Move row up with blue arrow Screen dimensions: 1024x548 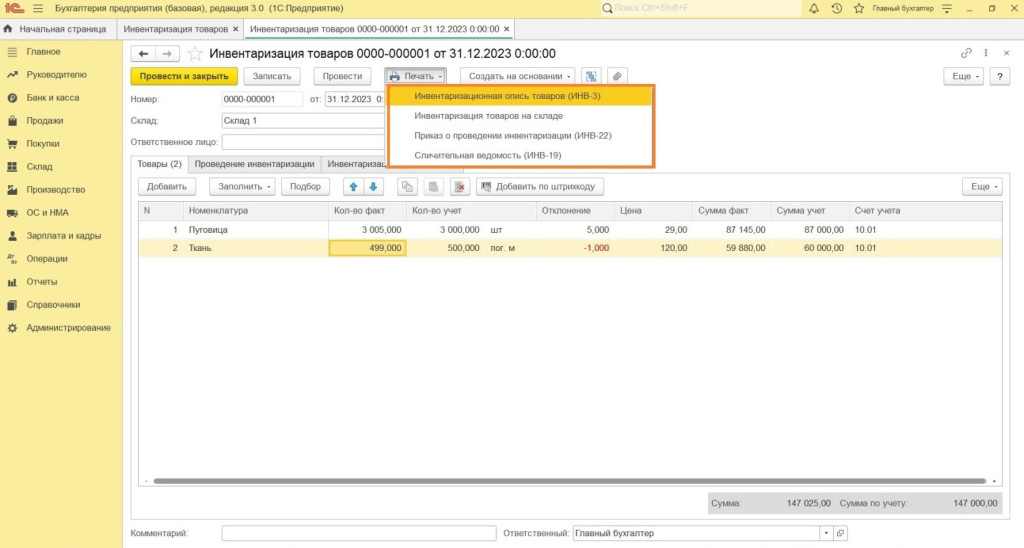(x=353, y=187)
